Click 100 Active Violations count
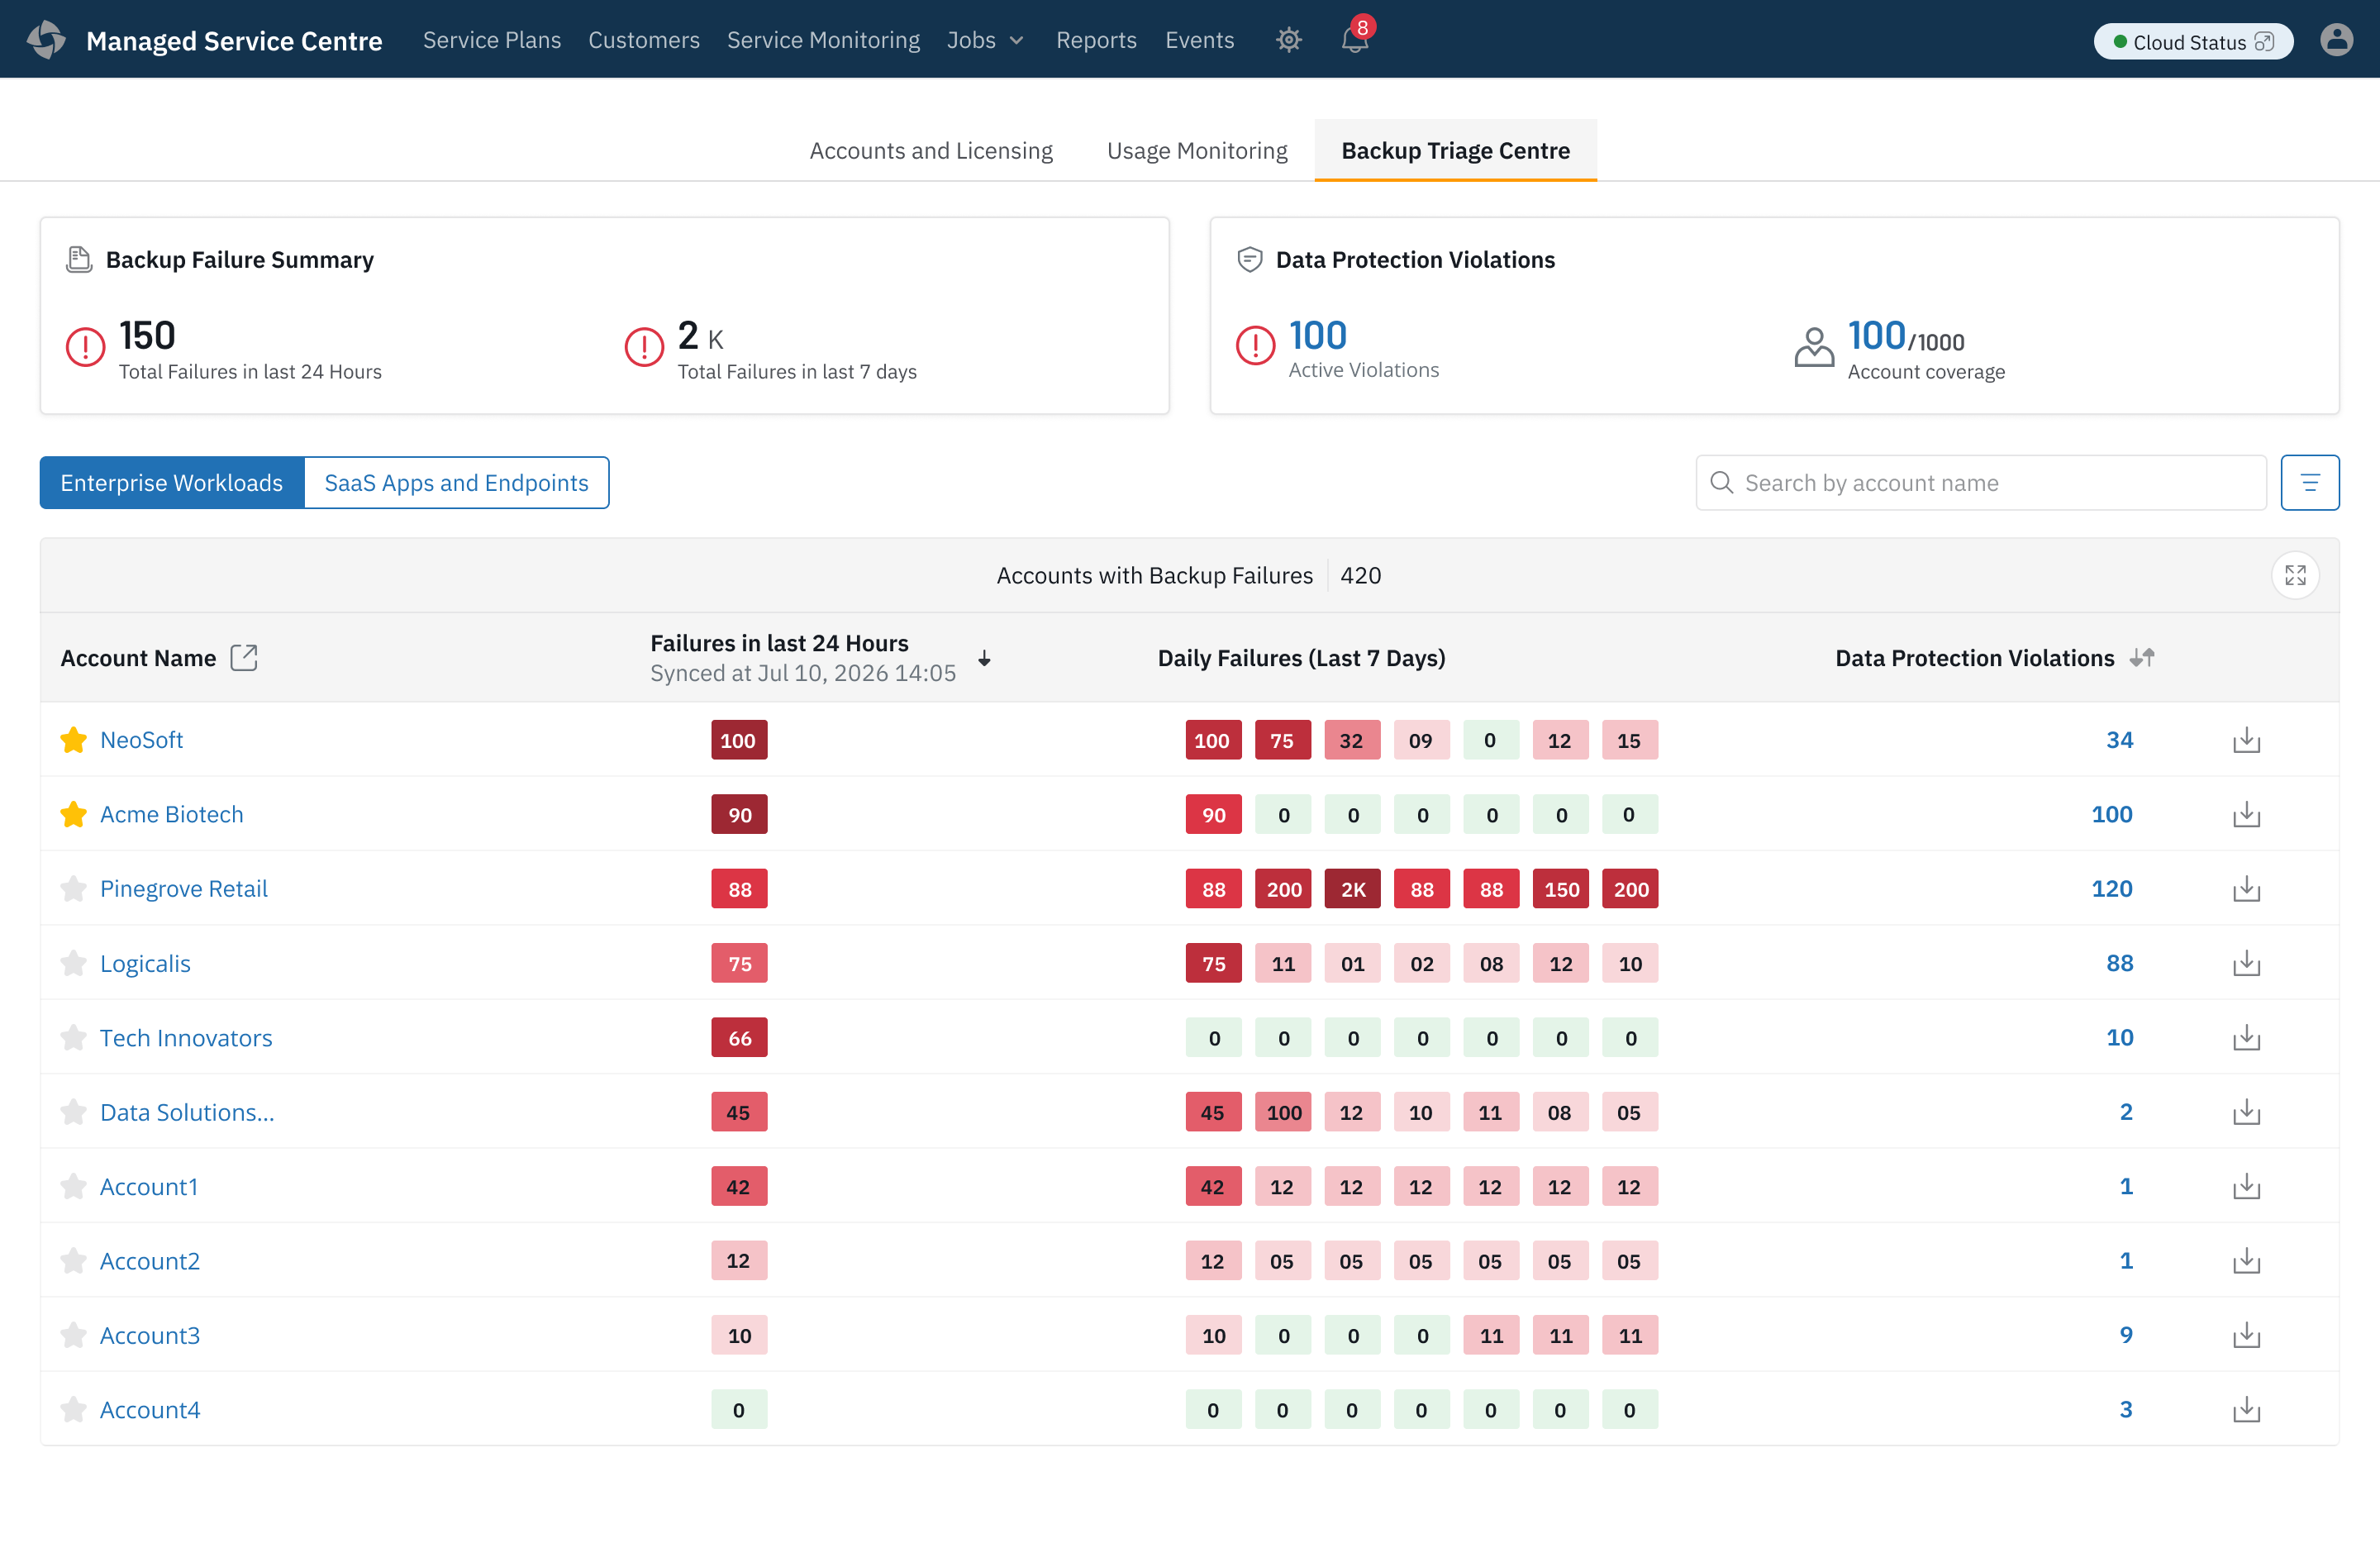This screenshot has height=1567, width=2380. [1317, 335]
